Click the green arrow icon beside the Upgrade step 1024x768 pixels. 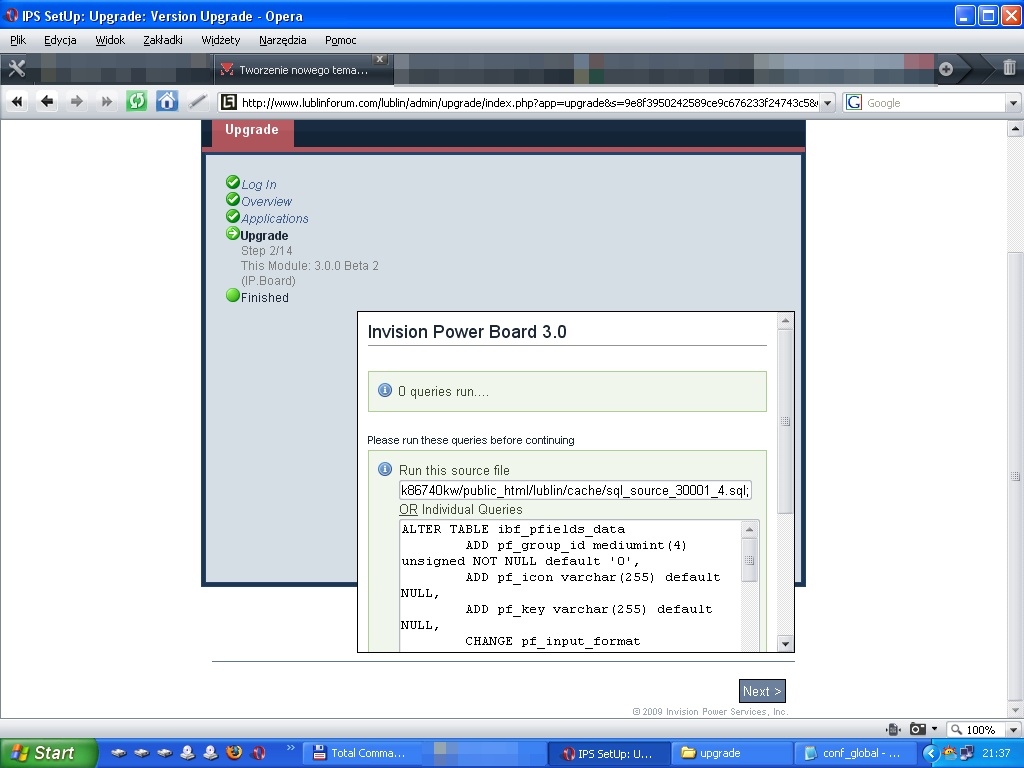coord(232,233)
